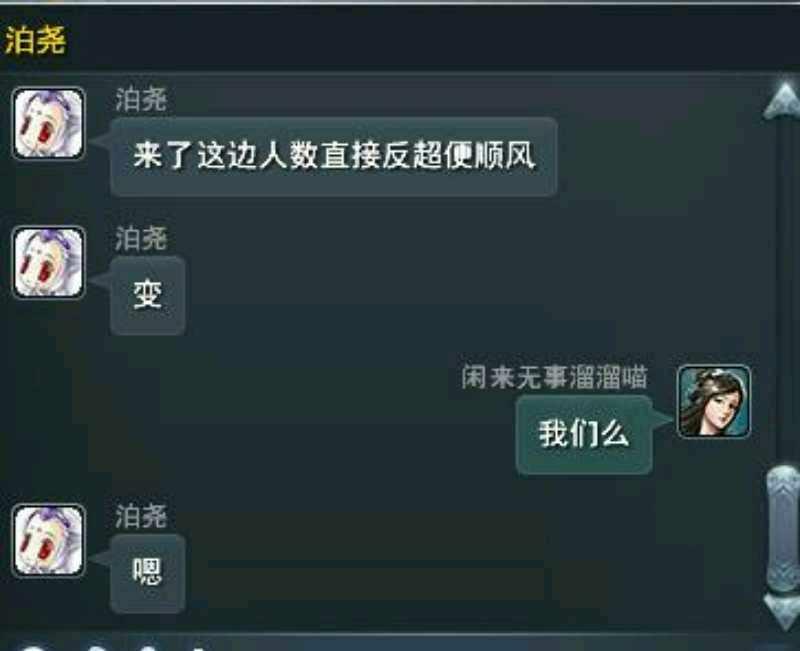Click the 来了这边人数直接反超便顺风 message bubble

pos(334,157)
